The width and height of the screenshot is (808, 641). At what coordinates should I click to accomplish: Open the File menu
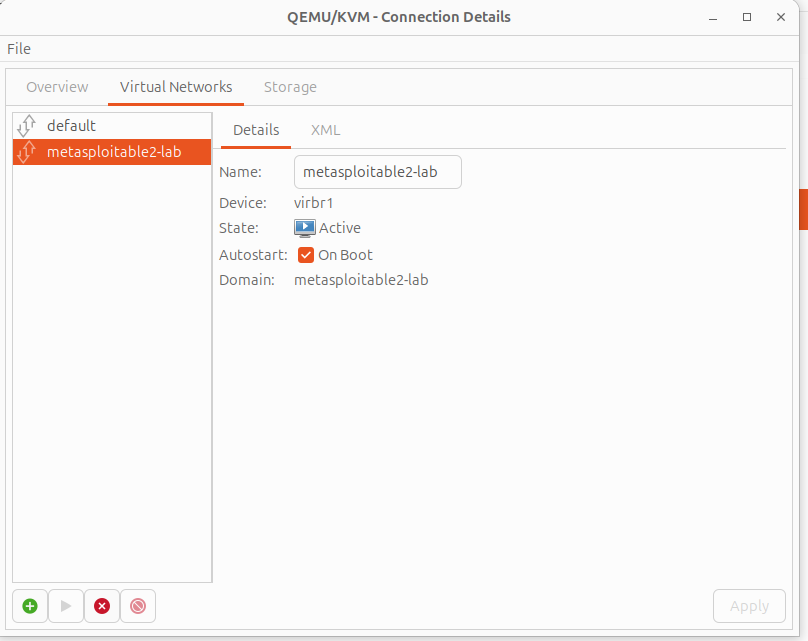[x=19, y=49]
